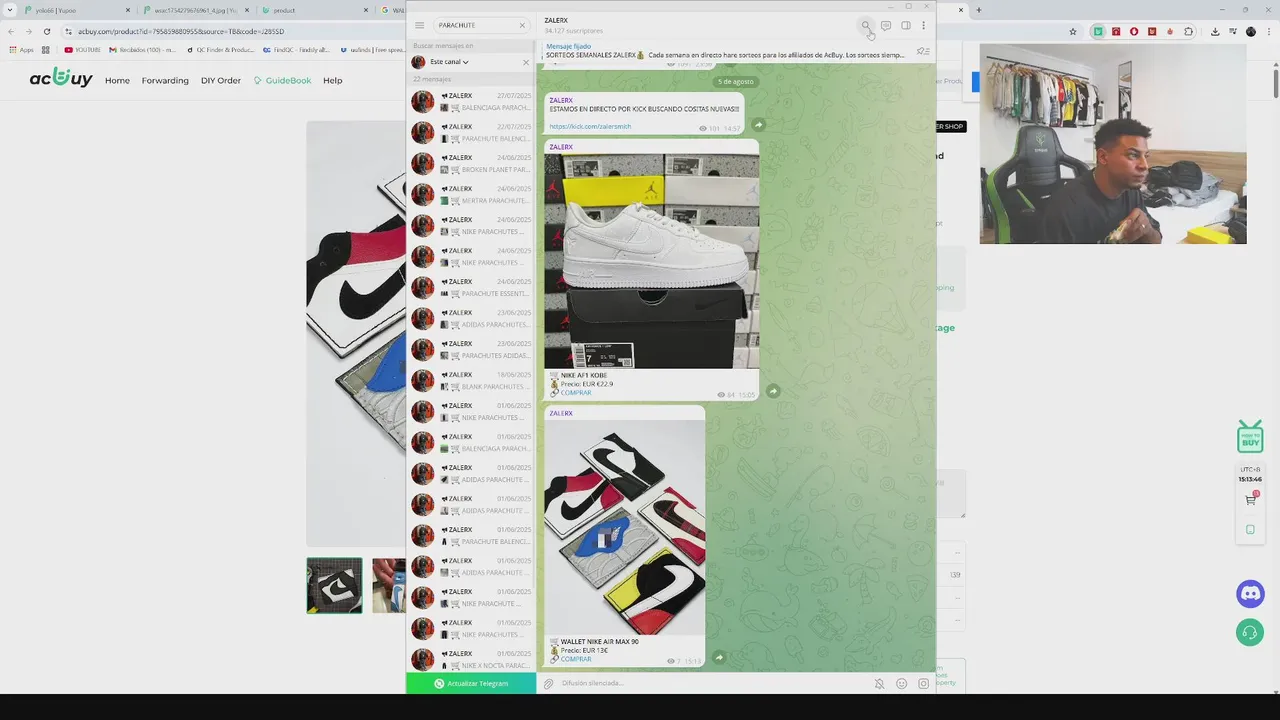Open the emoji picker smiley icon
This screenshot has height=720, width=1280.
pyautogui.click(x=901, y=684)
